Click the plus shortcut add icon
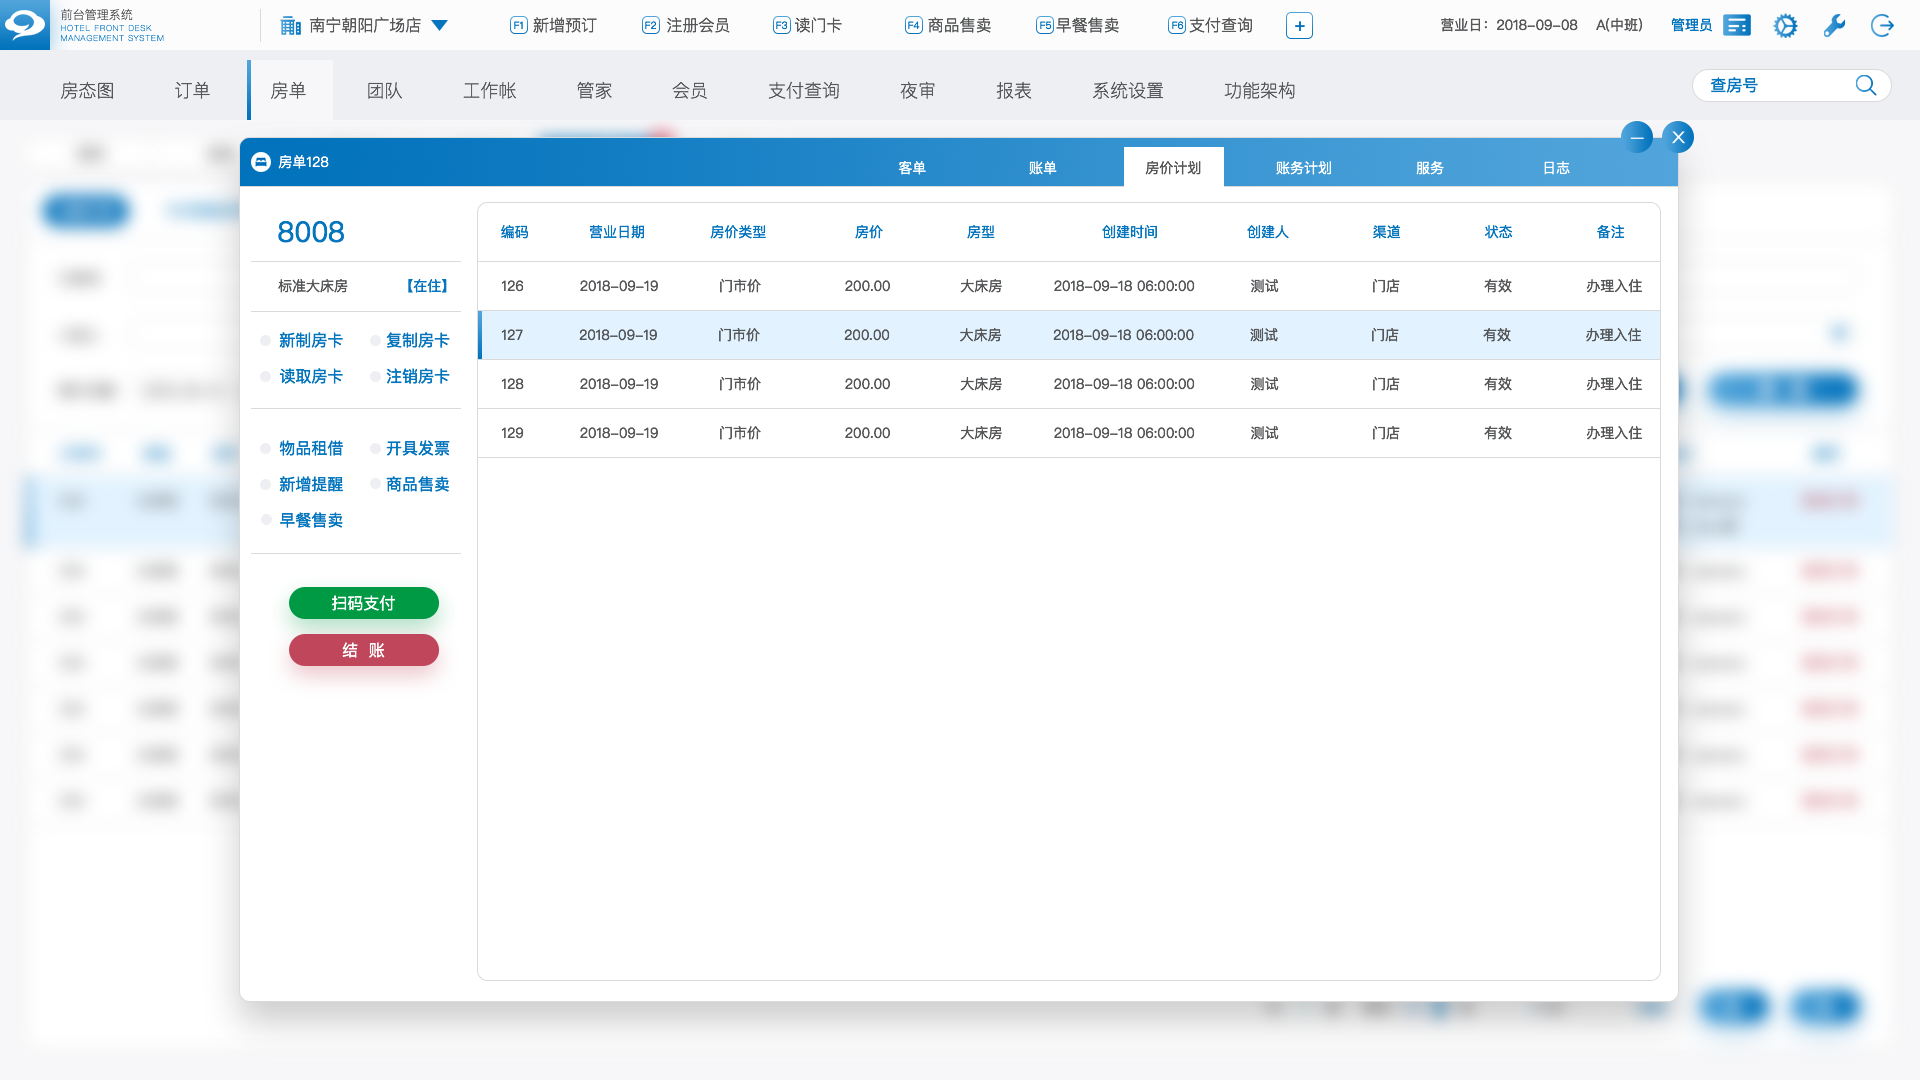This screenshot has height=1080, width=1920. [x=1299, y=26]
